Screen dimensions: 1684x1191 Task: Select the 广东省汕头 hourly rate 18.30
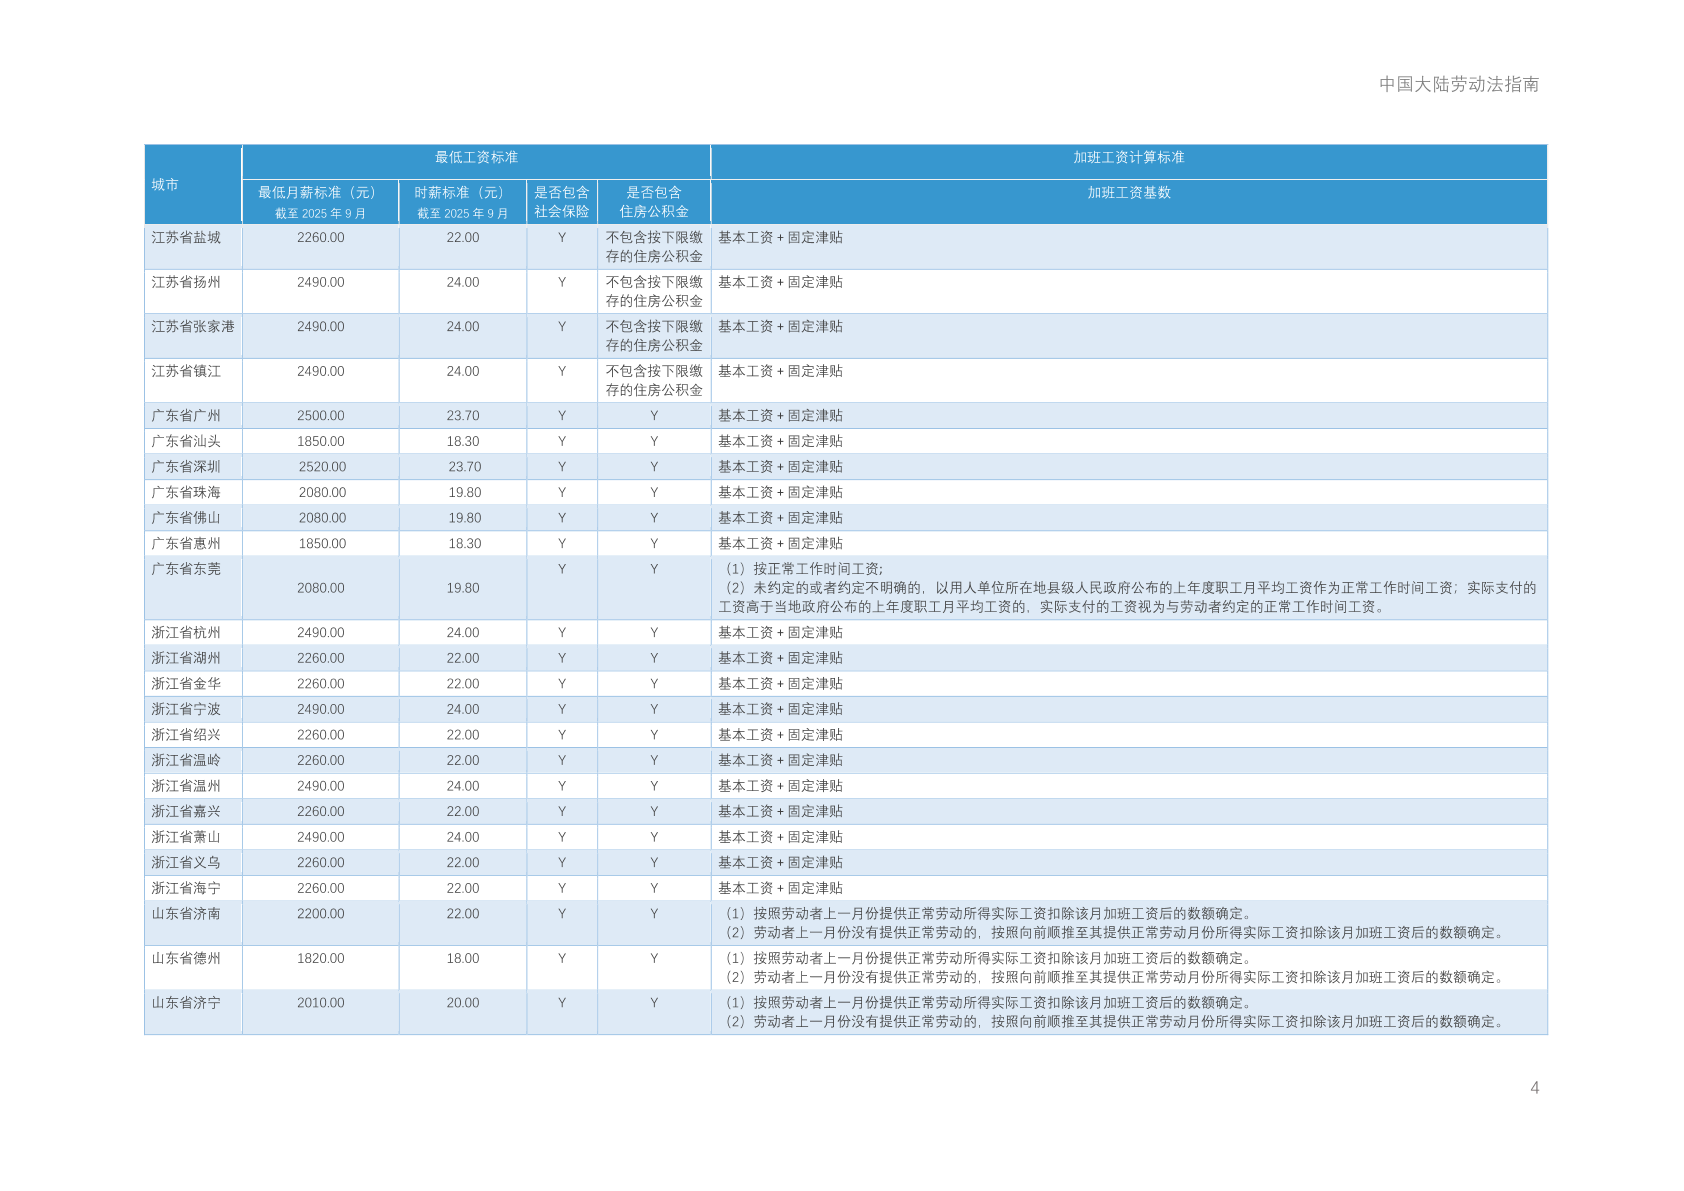pyautogui.click(x=463, y=442)
